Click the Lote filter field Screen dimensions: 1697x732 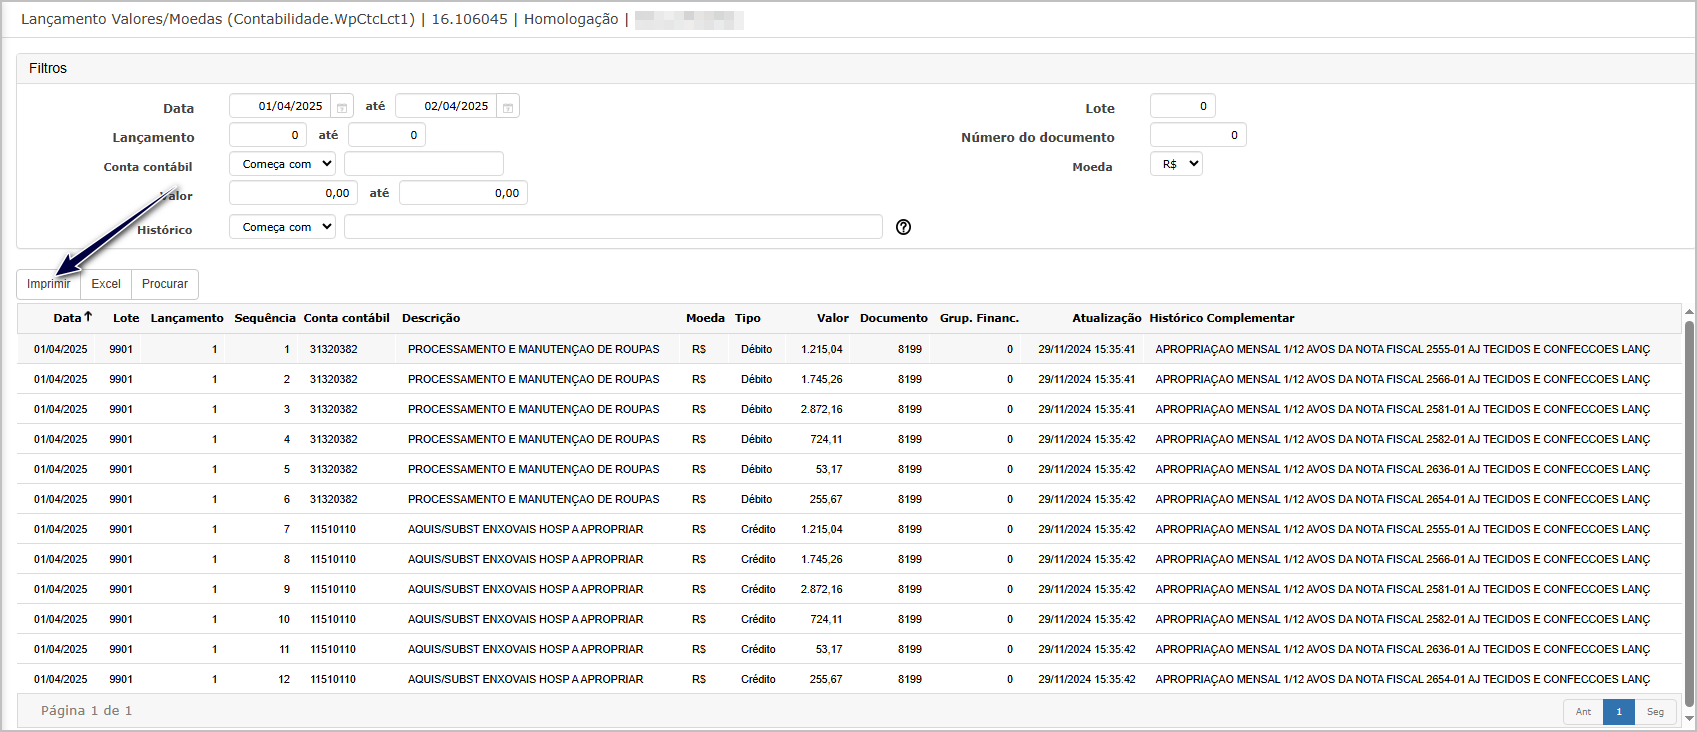[1183, 106]
